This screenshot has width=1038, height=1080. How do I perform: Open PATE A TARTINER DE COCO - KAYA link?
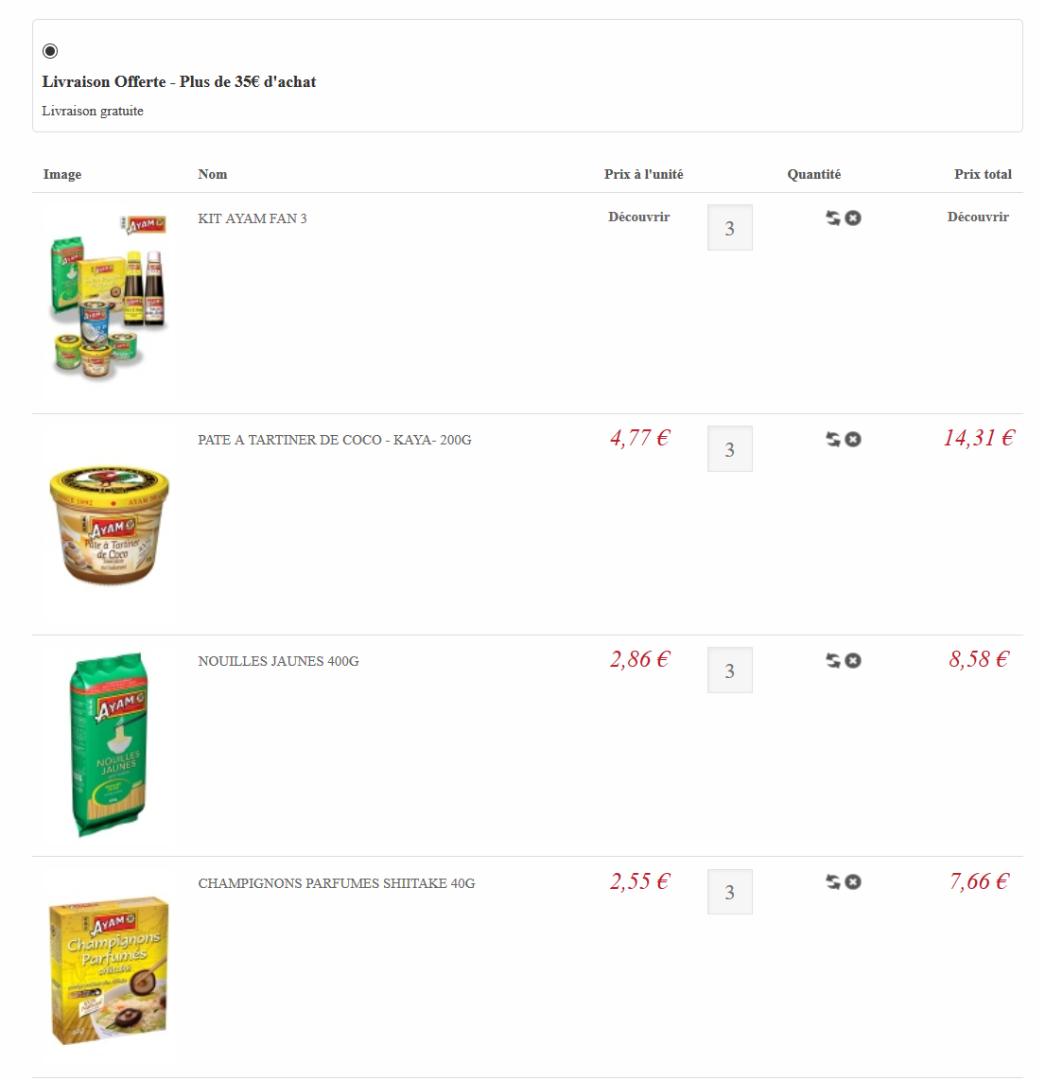click(334, 440)
